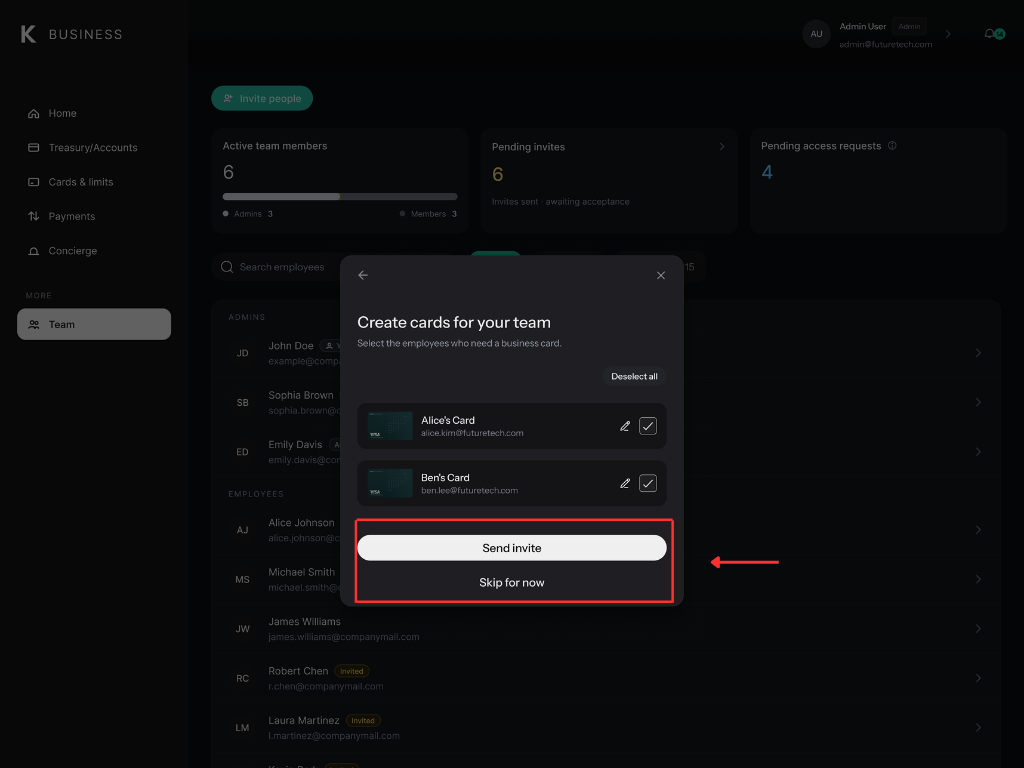Click the admin@futuretech.com email text
Image resolution: width=1024 pixels, height=768 pixels.
(886, 44)
